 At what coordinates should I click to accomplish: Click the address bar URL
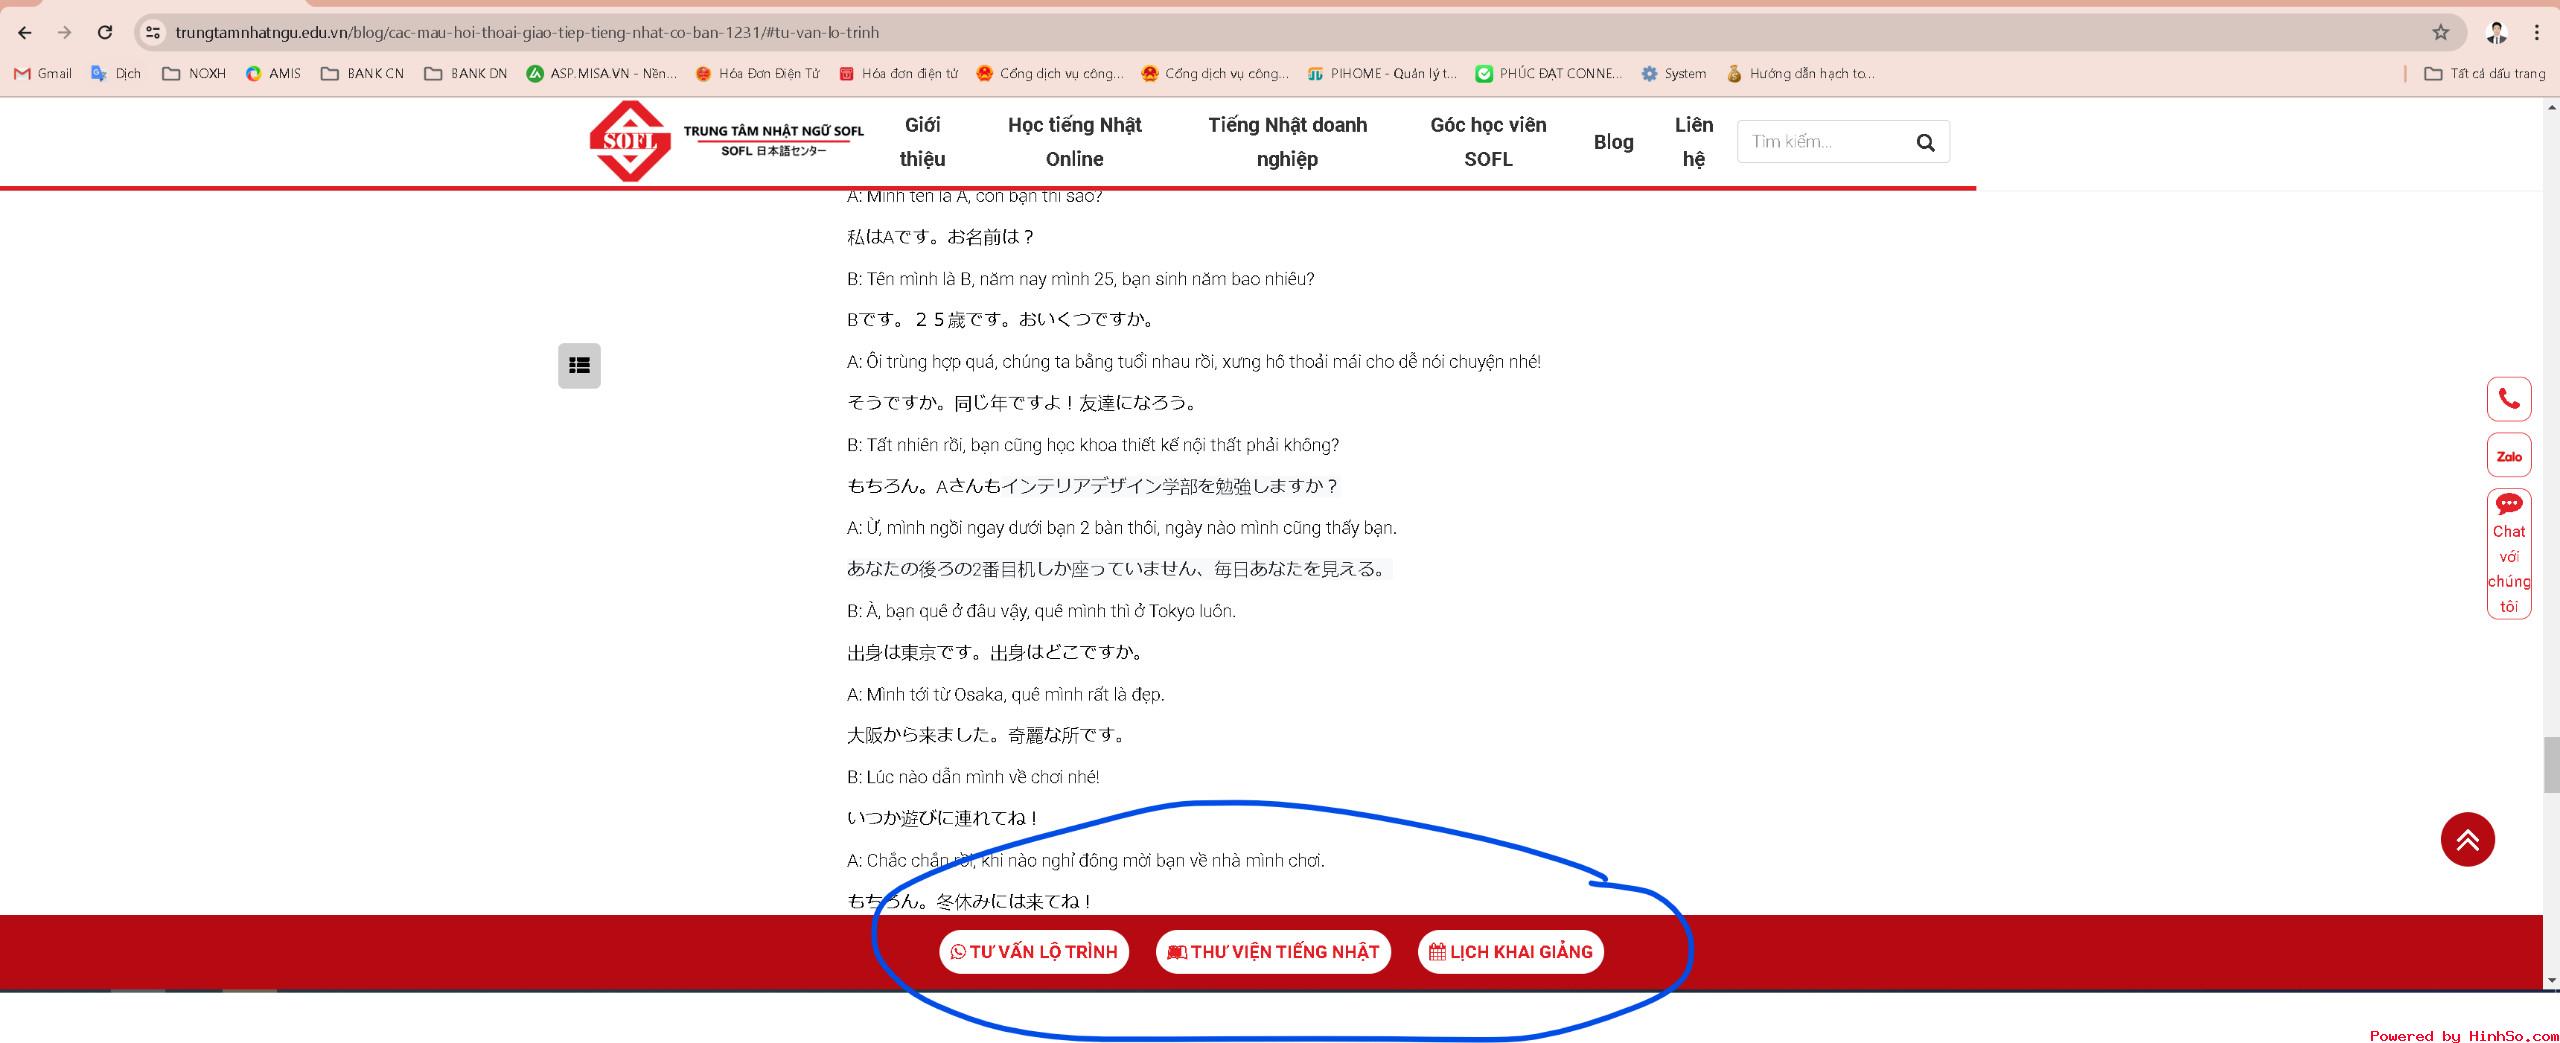[527, 32]
